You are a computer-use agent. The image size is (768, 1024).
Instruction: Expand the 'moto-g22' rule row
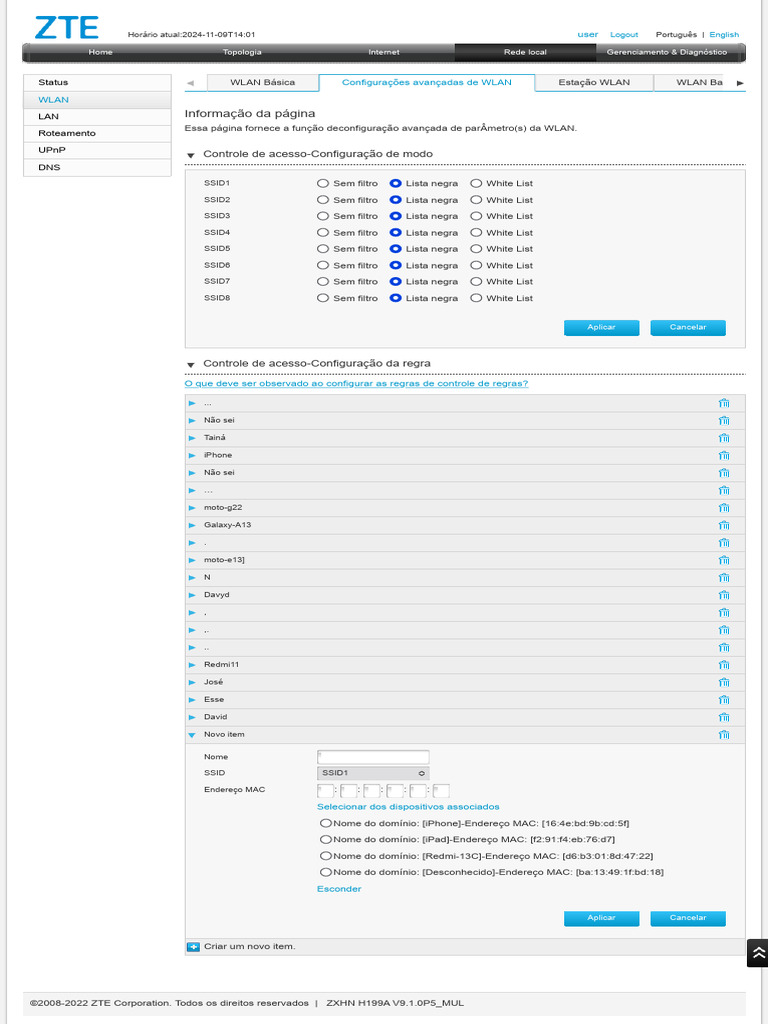[192, 508]
